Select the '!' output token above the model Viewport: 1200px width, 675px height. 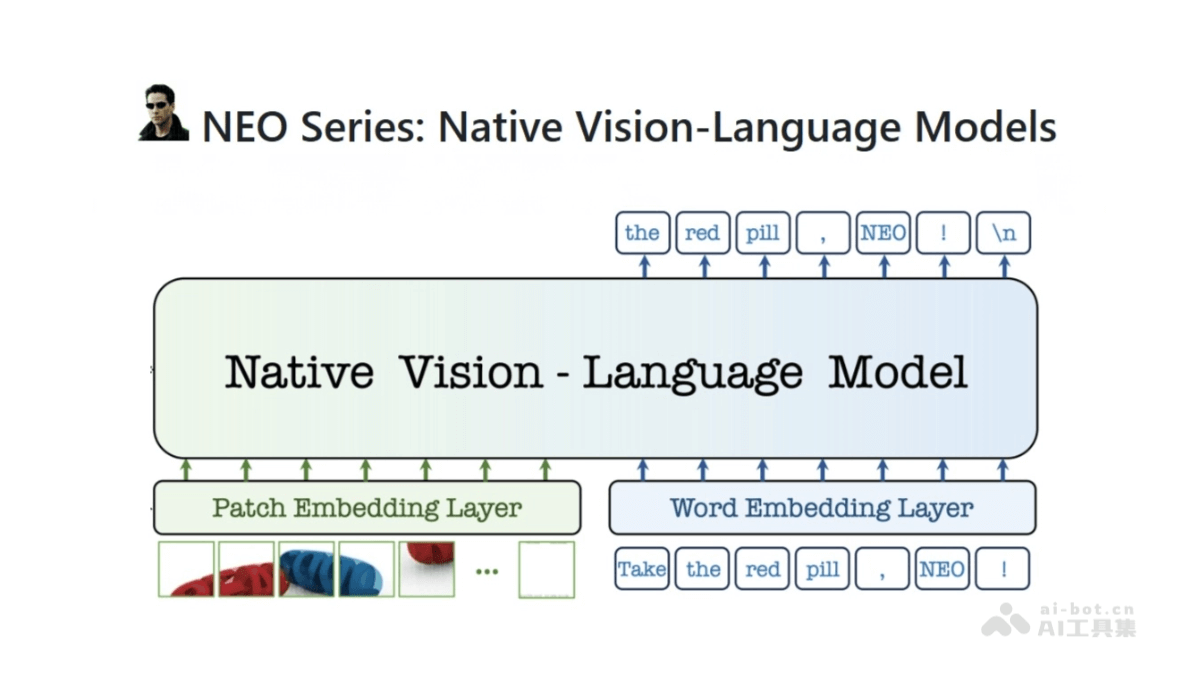943,233
